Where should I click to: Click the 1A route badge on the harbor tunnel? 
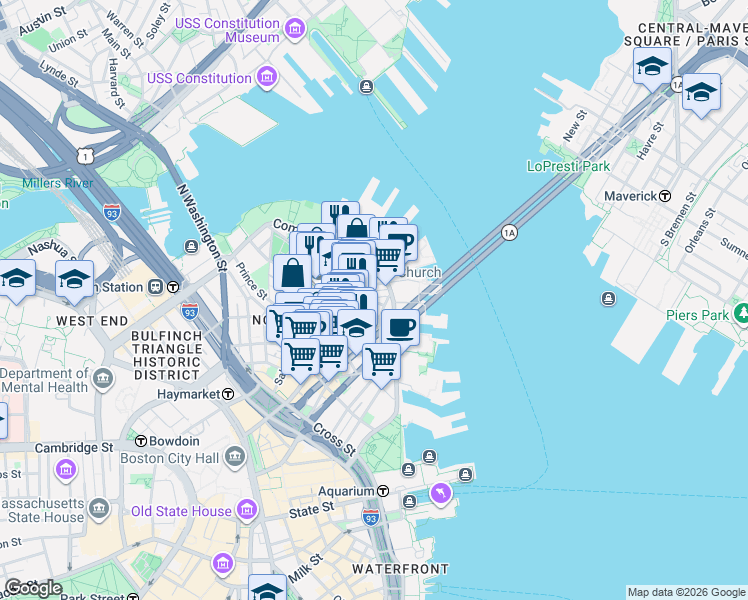(x=509, y=233)
